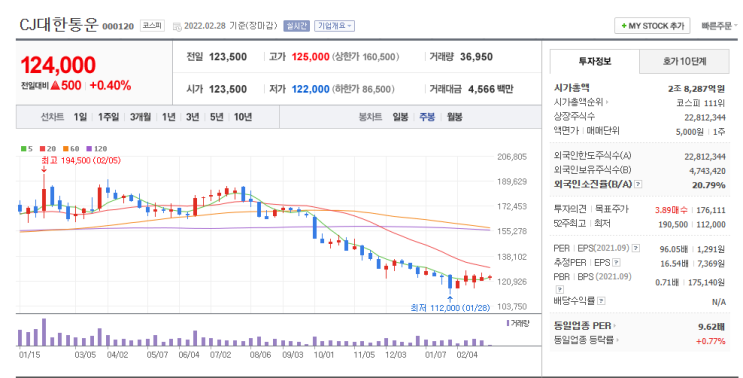Select the 3개월 line chart period

tap(140, 117)
